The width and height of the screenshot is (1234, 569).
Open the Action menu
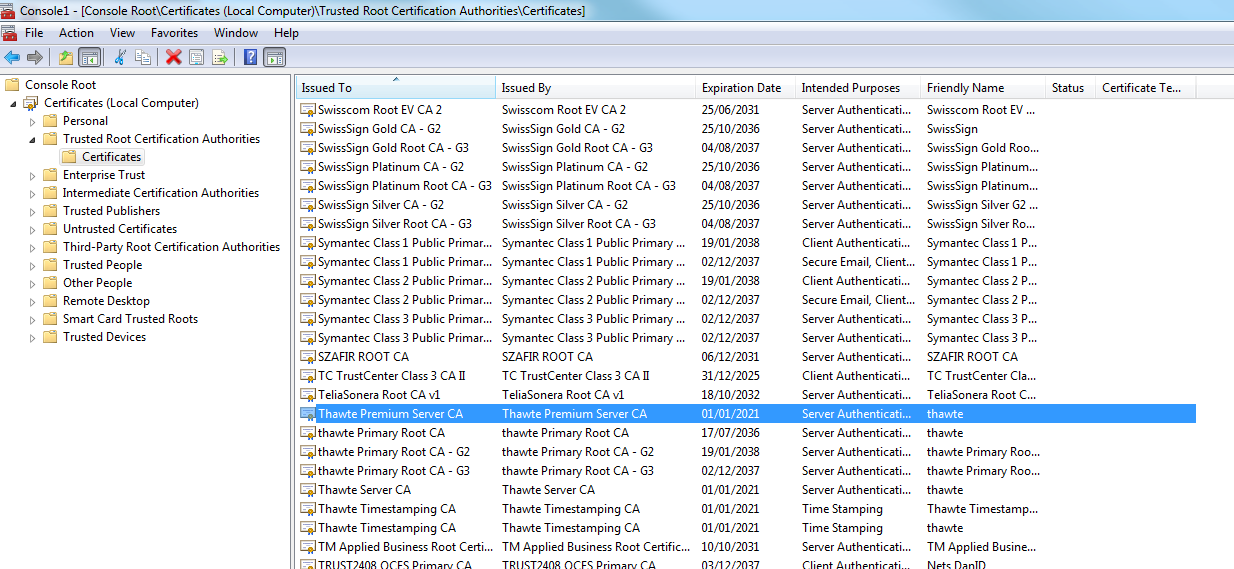[x=76, y=33]
